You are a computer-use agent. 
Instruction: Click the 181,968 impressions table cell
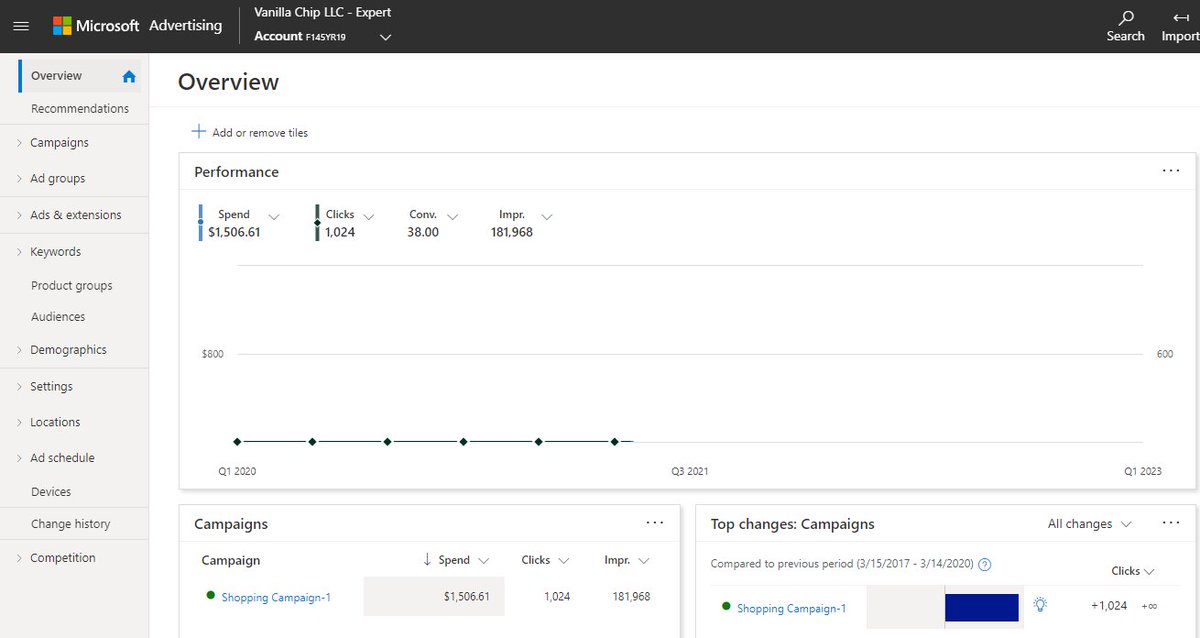coord(631,597)
